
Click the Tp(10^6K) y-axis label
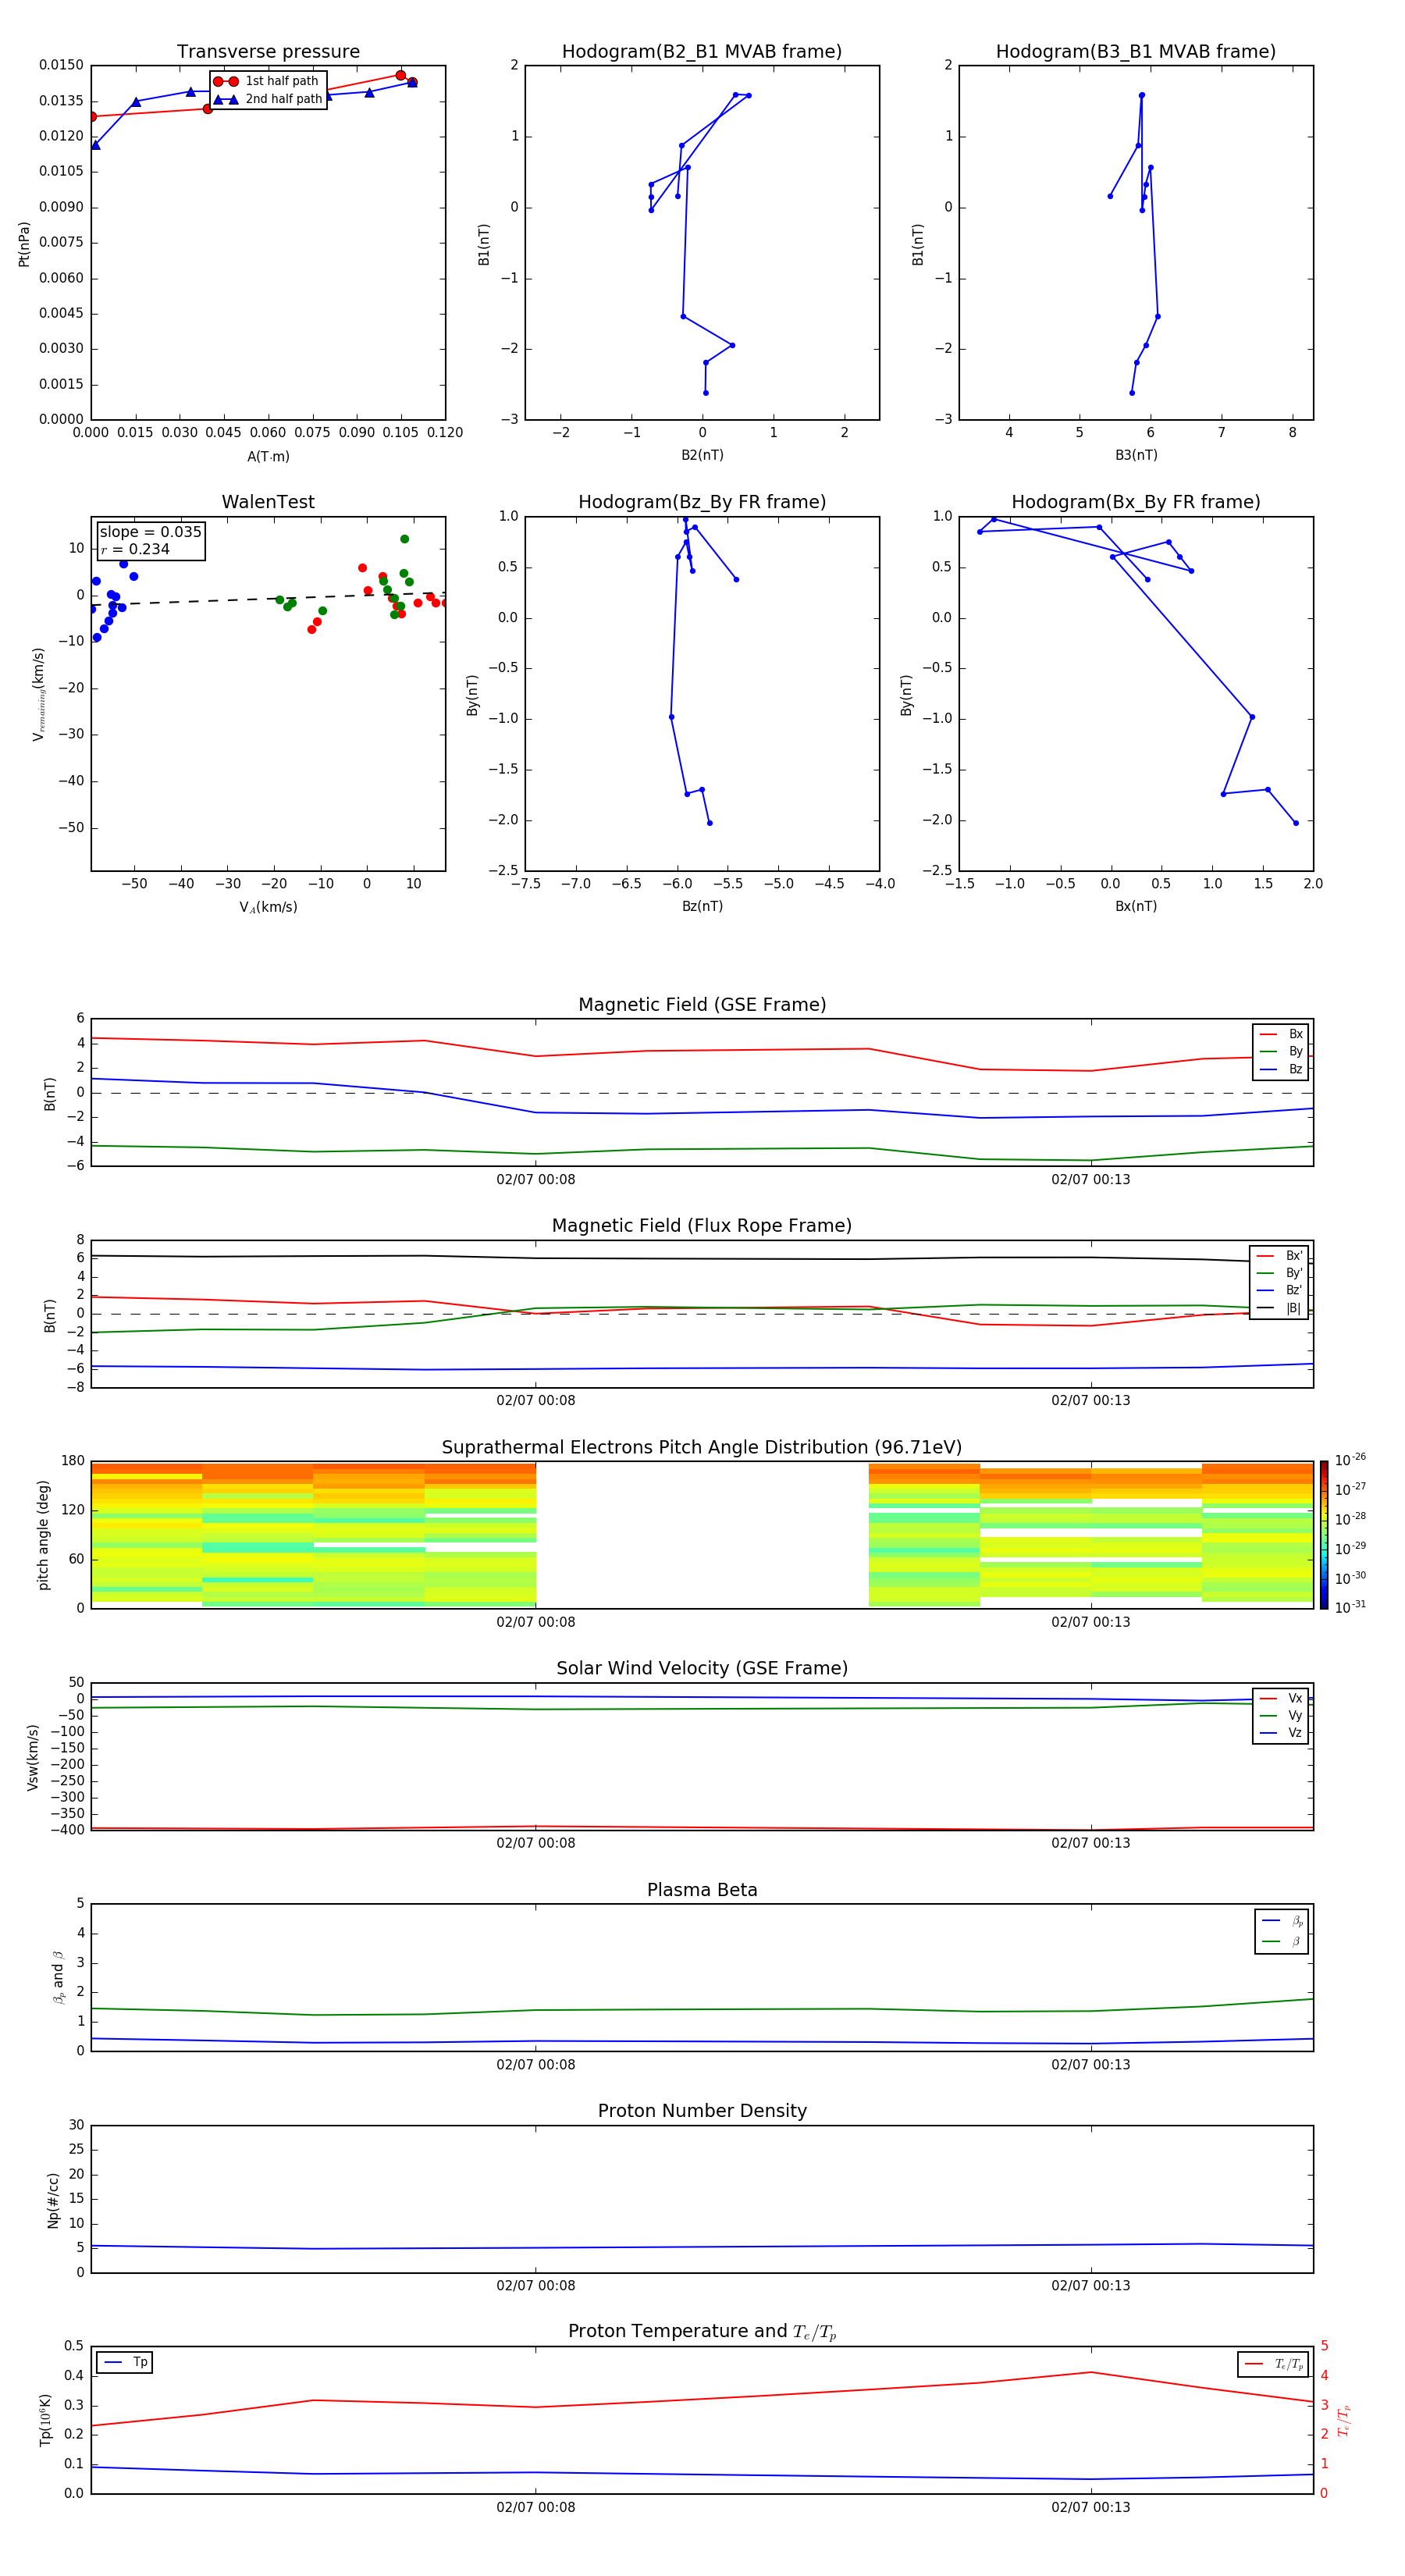click(45, 2420)
